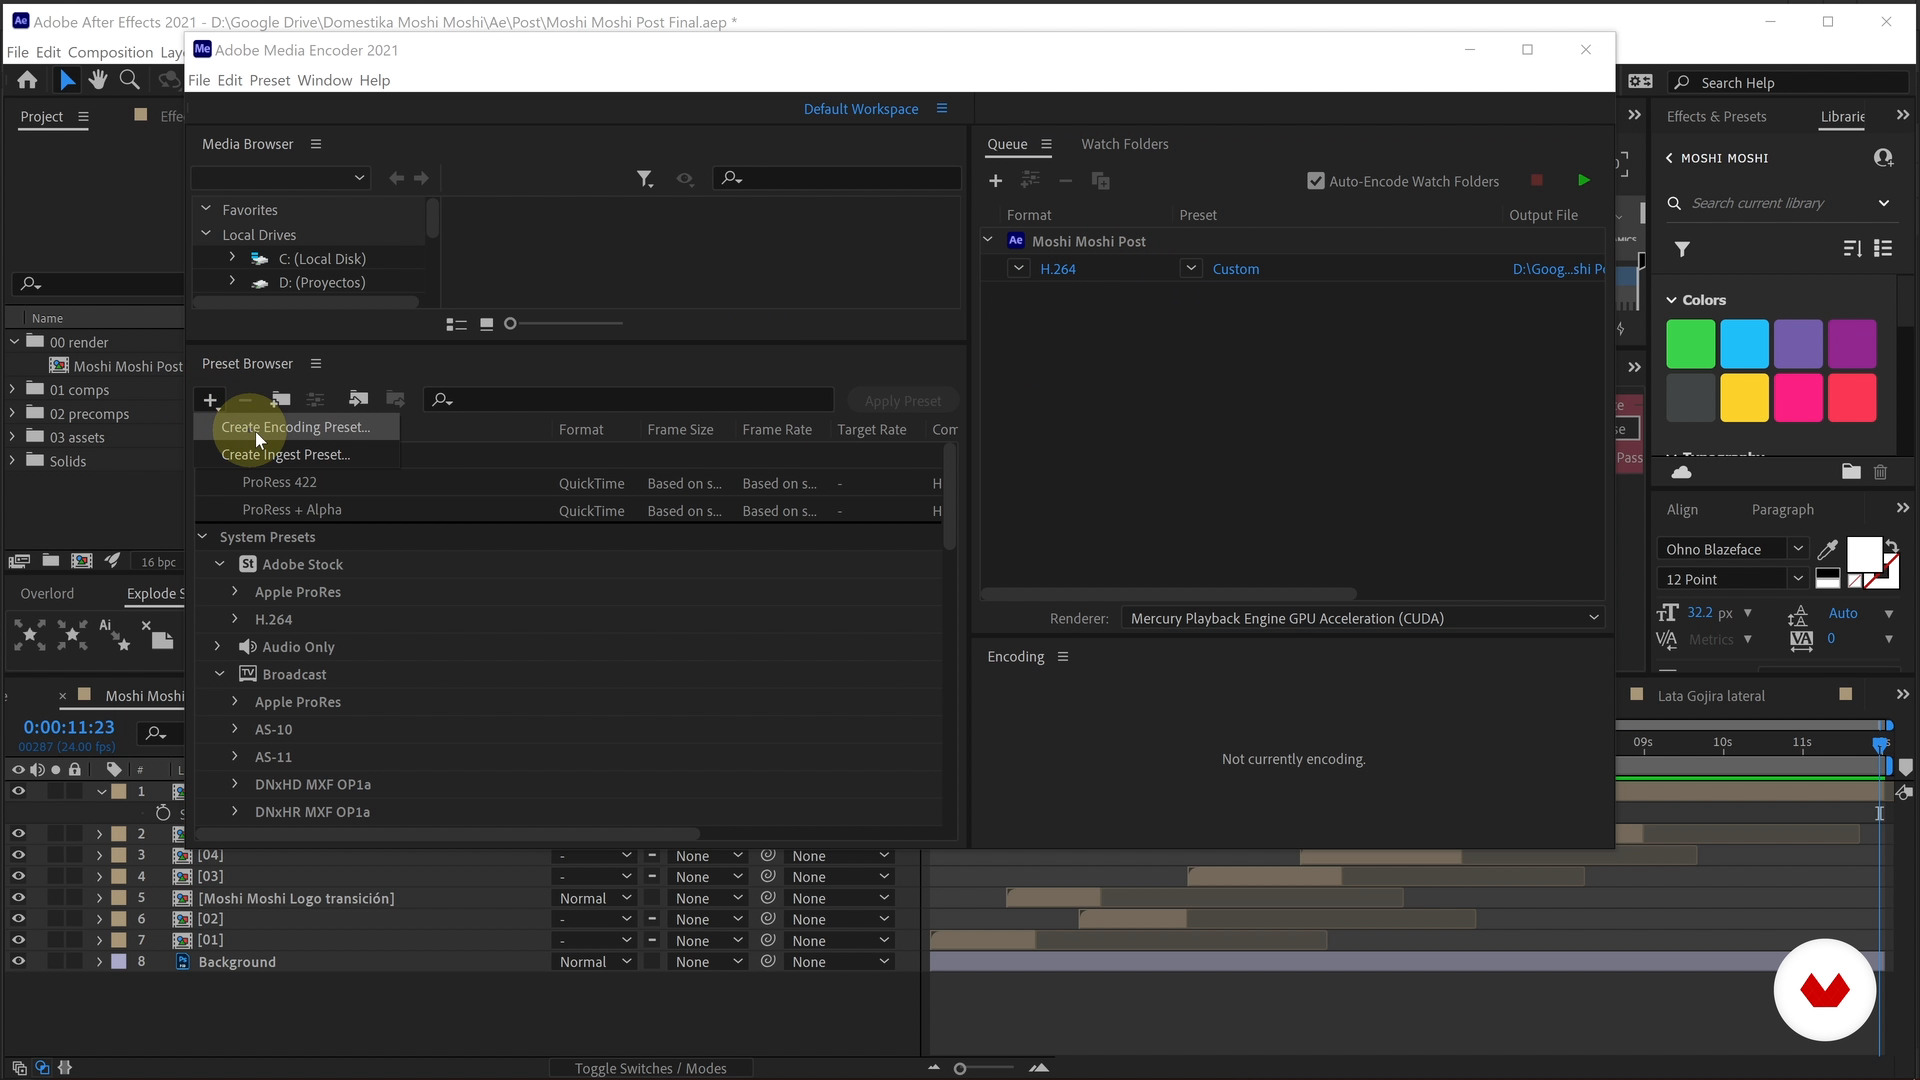Open the After Effects Composition menu
1920x1080 pixels.
tap(110, 52)
